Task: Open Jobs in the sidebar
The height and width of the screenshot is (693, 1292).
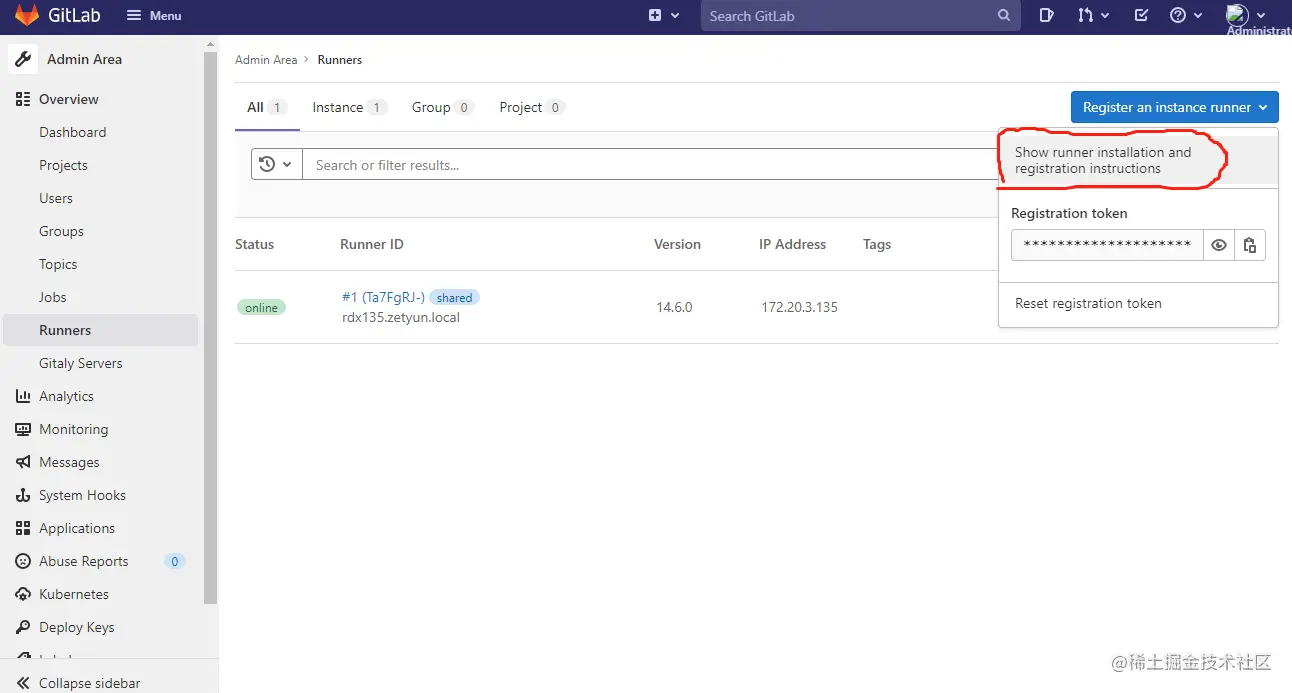Action: pyautogui.click(x=53, y=297)
